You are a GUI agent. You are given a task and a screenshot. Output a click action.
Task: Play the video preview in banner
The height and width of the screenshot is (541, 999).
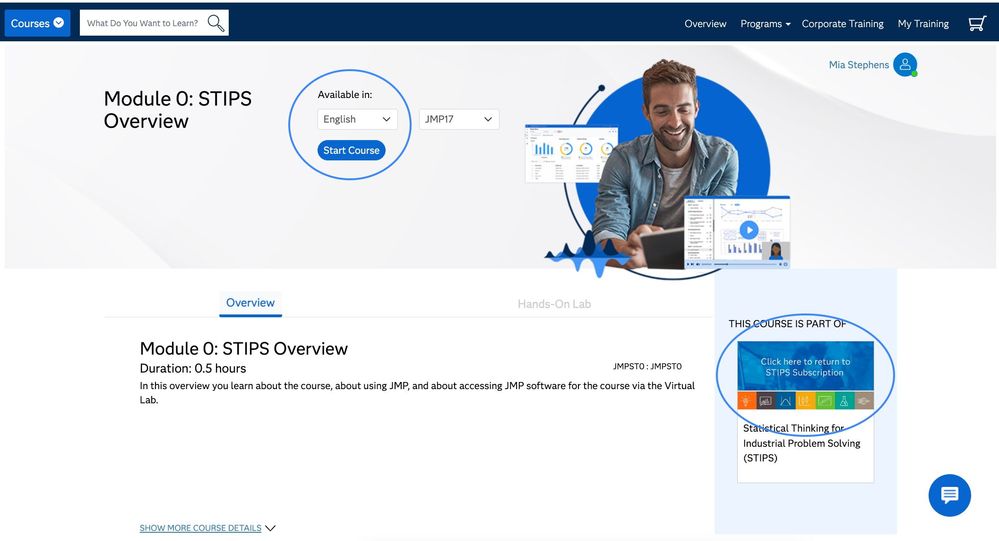[749, 230]
